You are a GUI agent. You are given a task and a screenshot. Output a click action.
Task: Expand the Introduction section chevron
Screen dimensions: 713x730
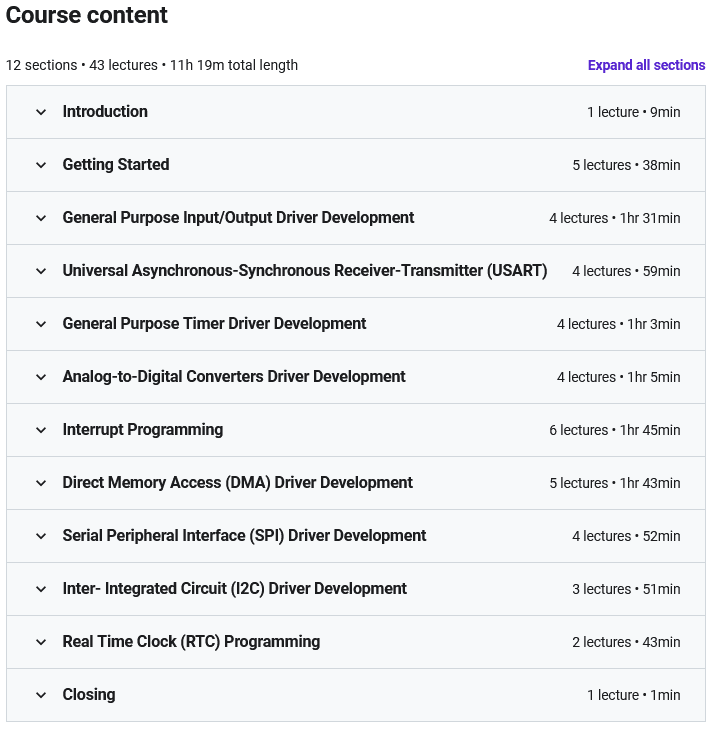(x=41, y=112)
